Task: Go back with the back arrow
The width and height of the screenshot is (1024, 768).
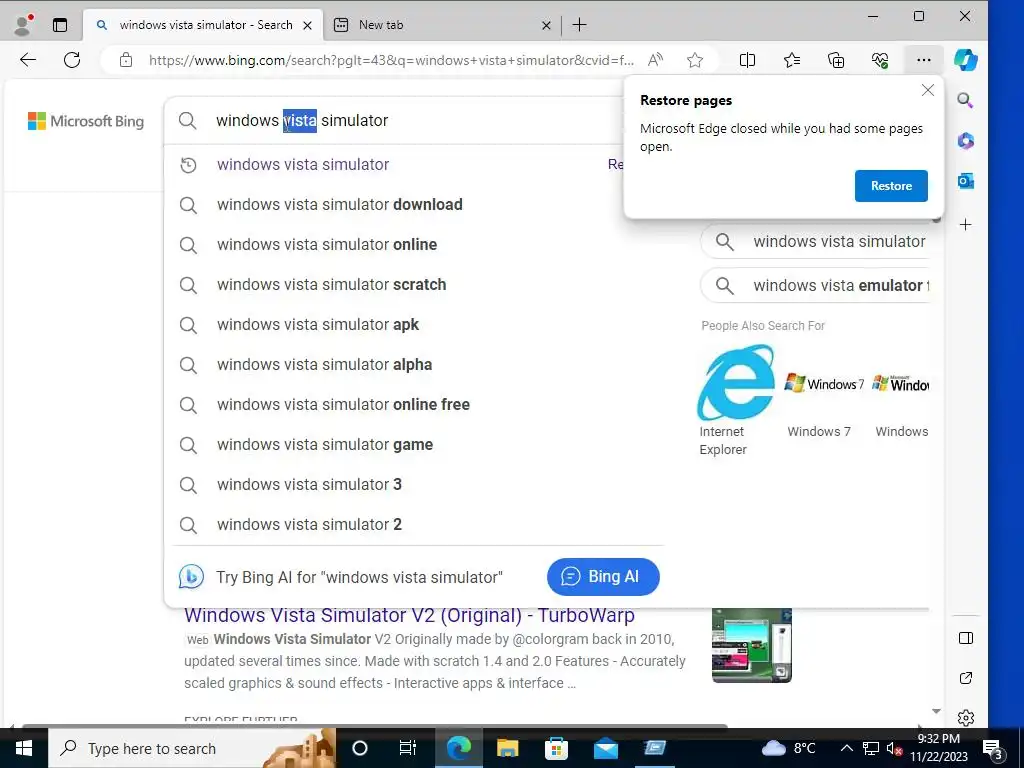Action: click(x=27, y=60)
